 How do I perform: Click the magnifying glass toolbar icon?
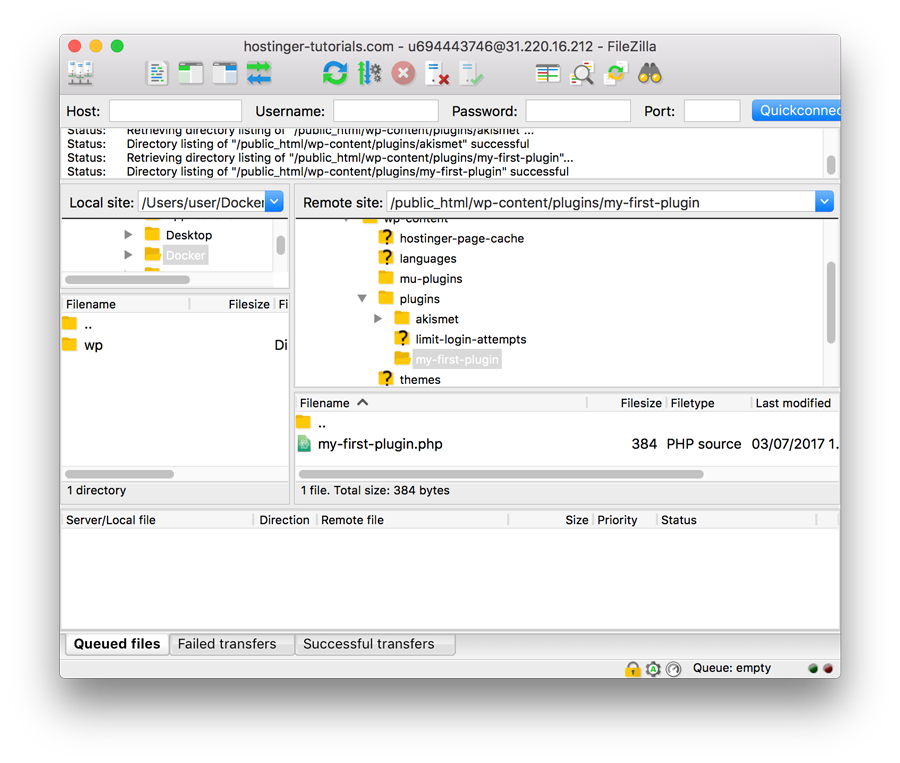581,73
